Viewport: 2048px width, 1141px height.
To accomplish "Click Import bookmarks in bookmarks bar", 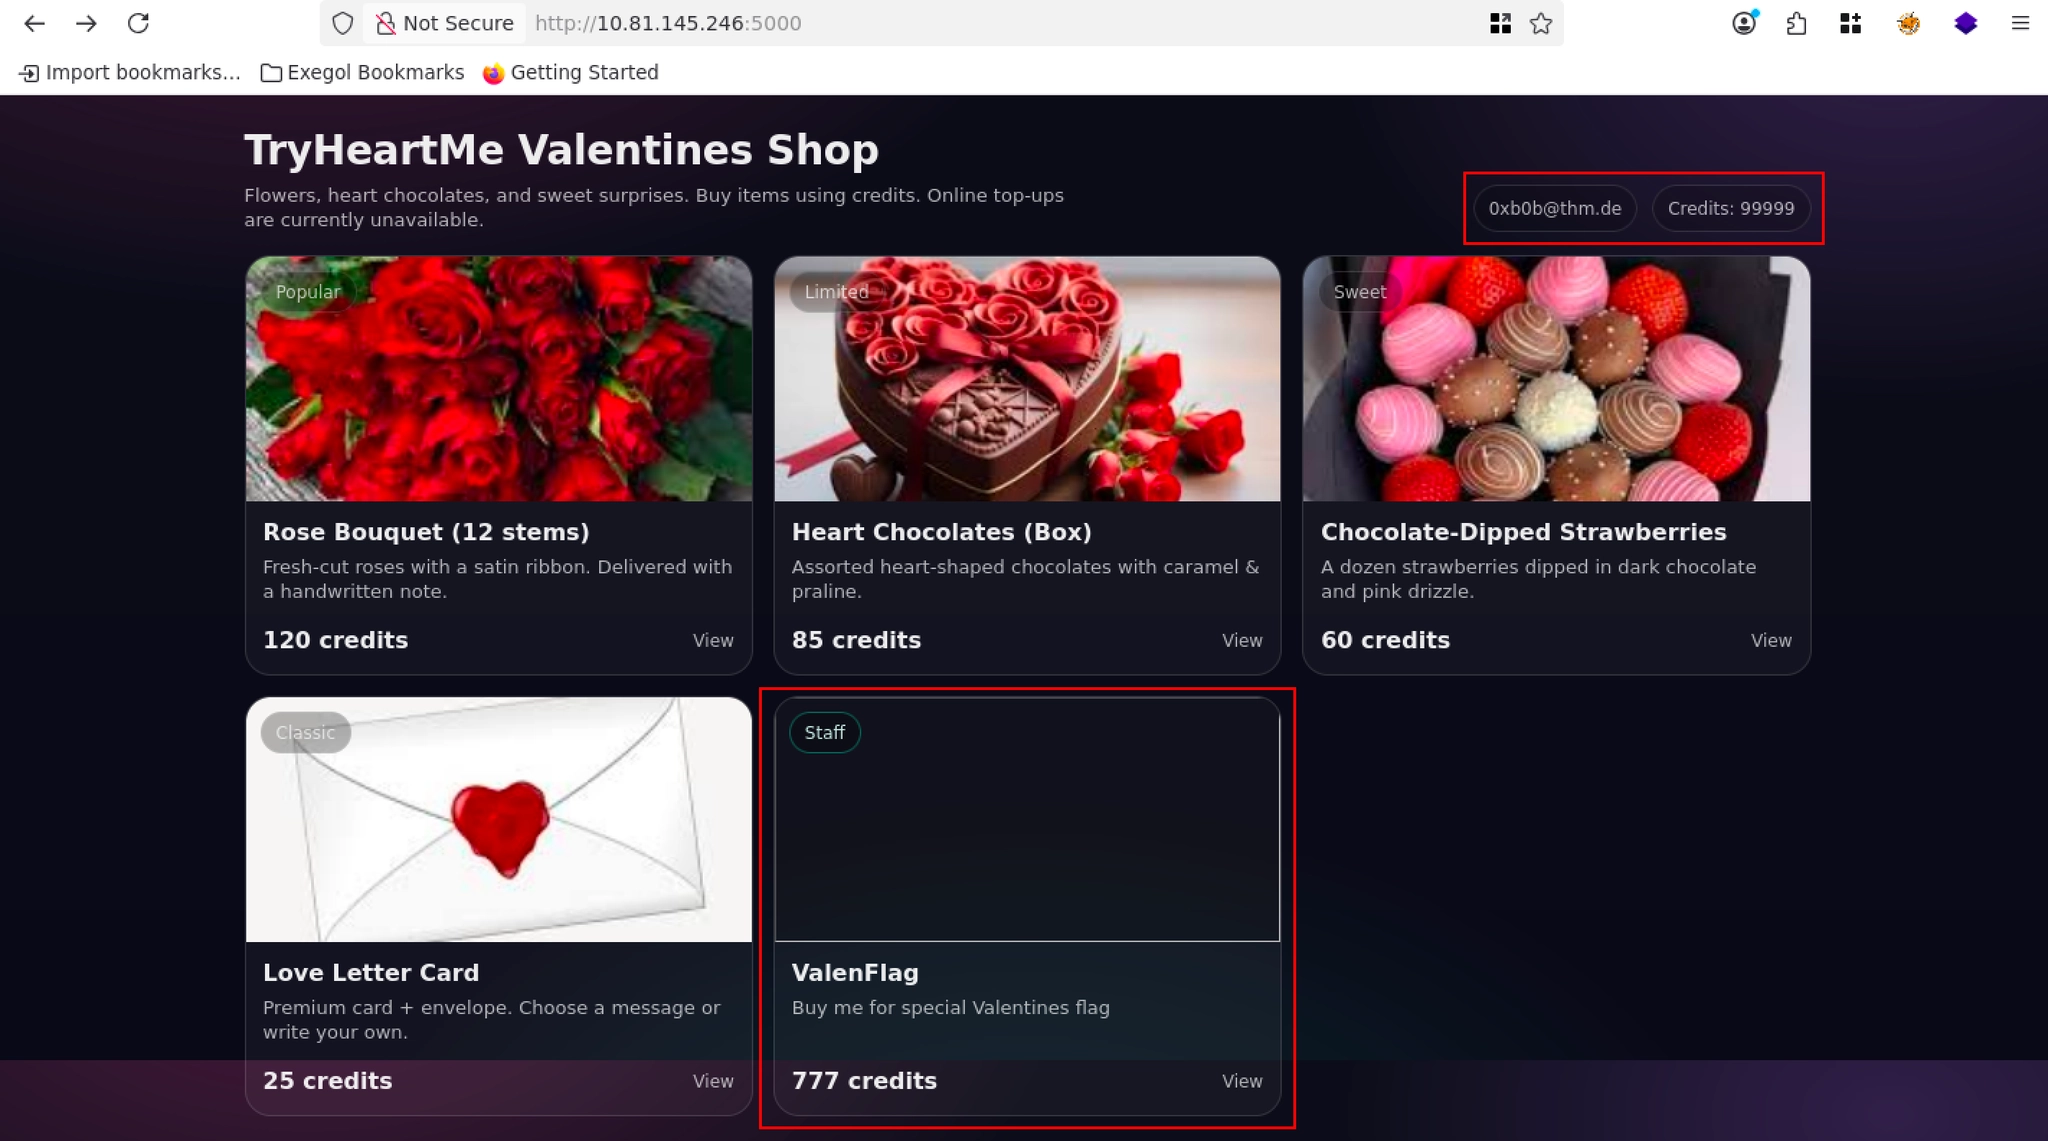I will 130,72.
